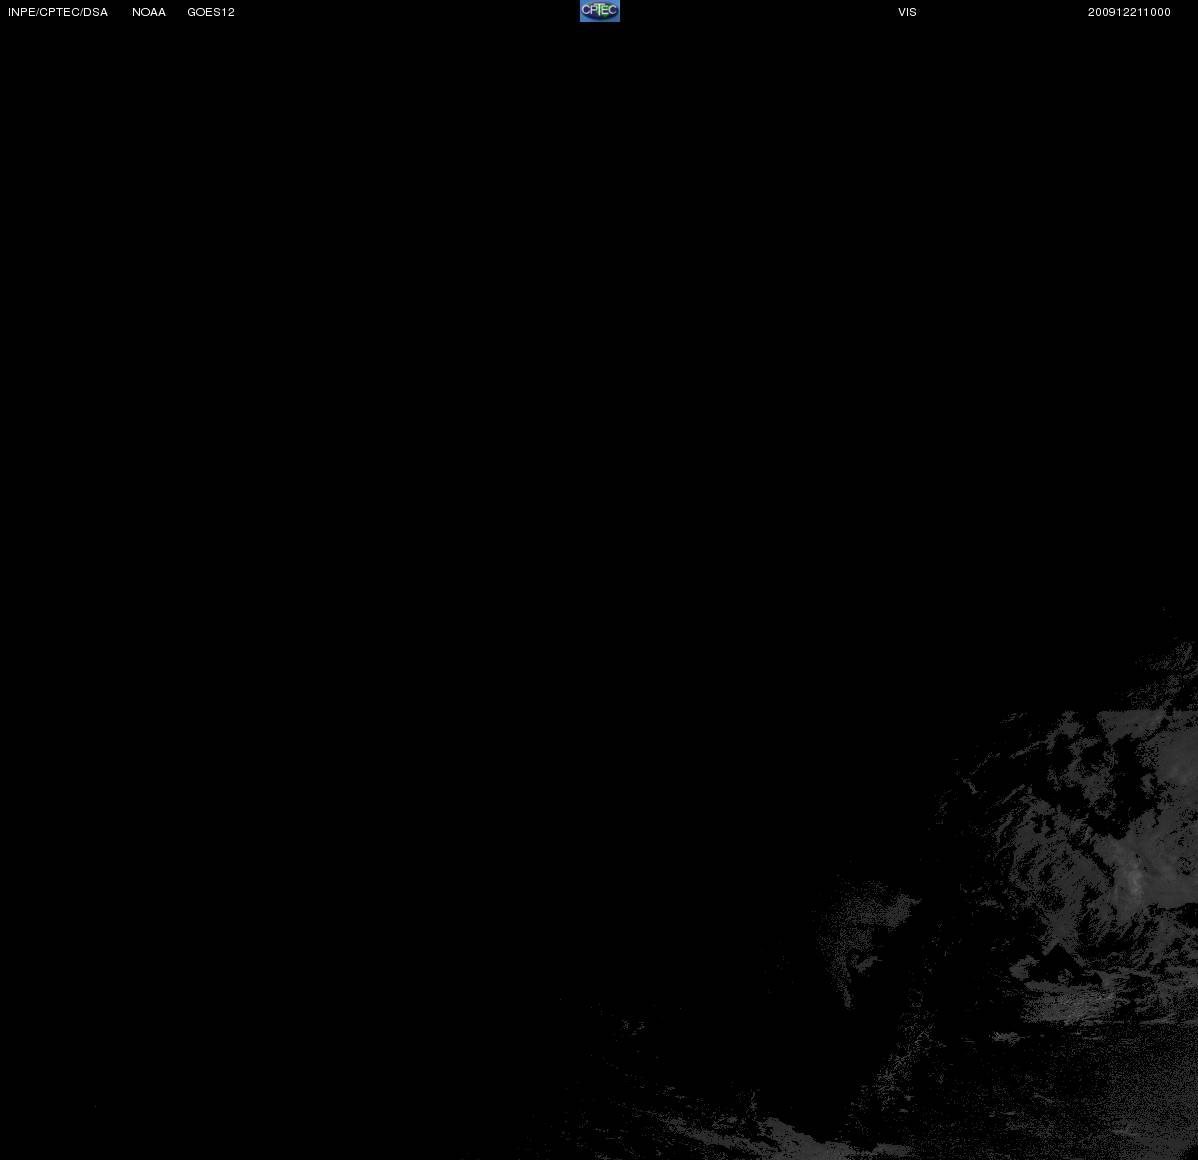Click the NOAA text label

149,12
